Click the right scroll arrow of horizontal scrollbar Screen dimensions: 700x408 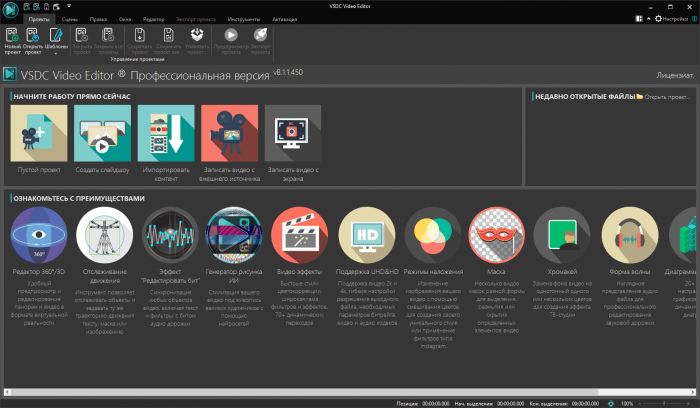tap(693, 392)
